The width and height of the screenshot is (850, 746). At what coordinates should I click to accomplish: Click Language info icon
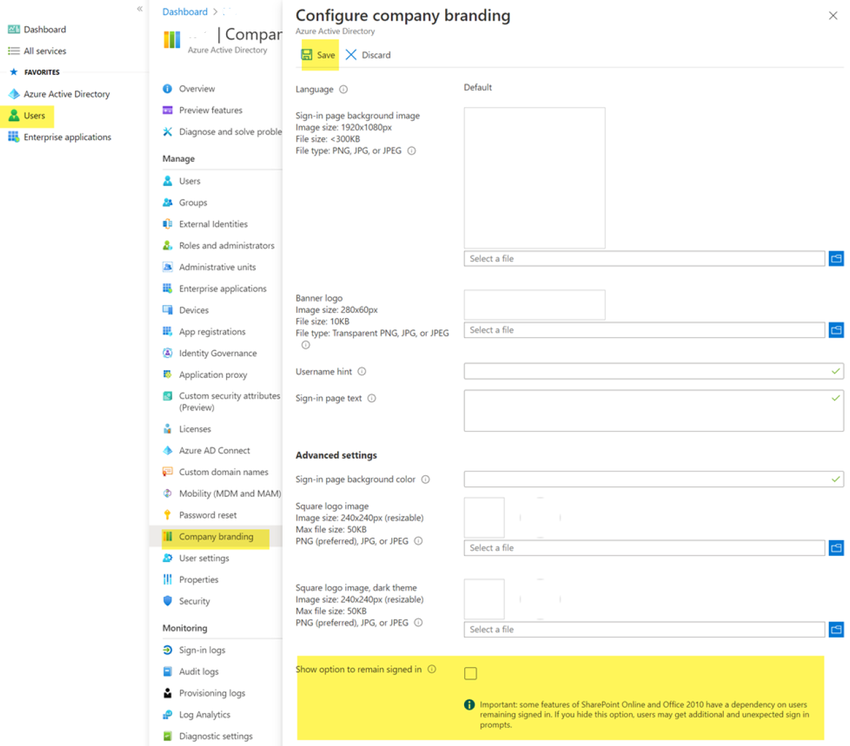pyautogui.click(x=343, y=89)
